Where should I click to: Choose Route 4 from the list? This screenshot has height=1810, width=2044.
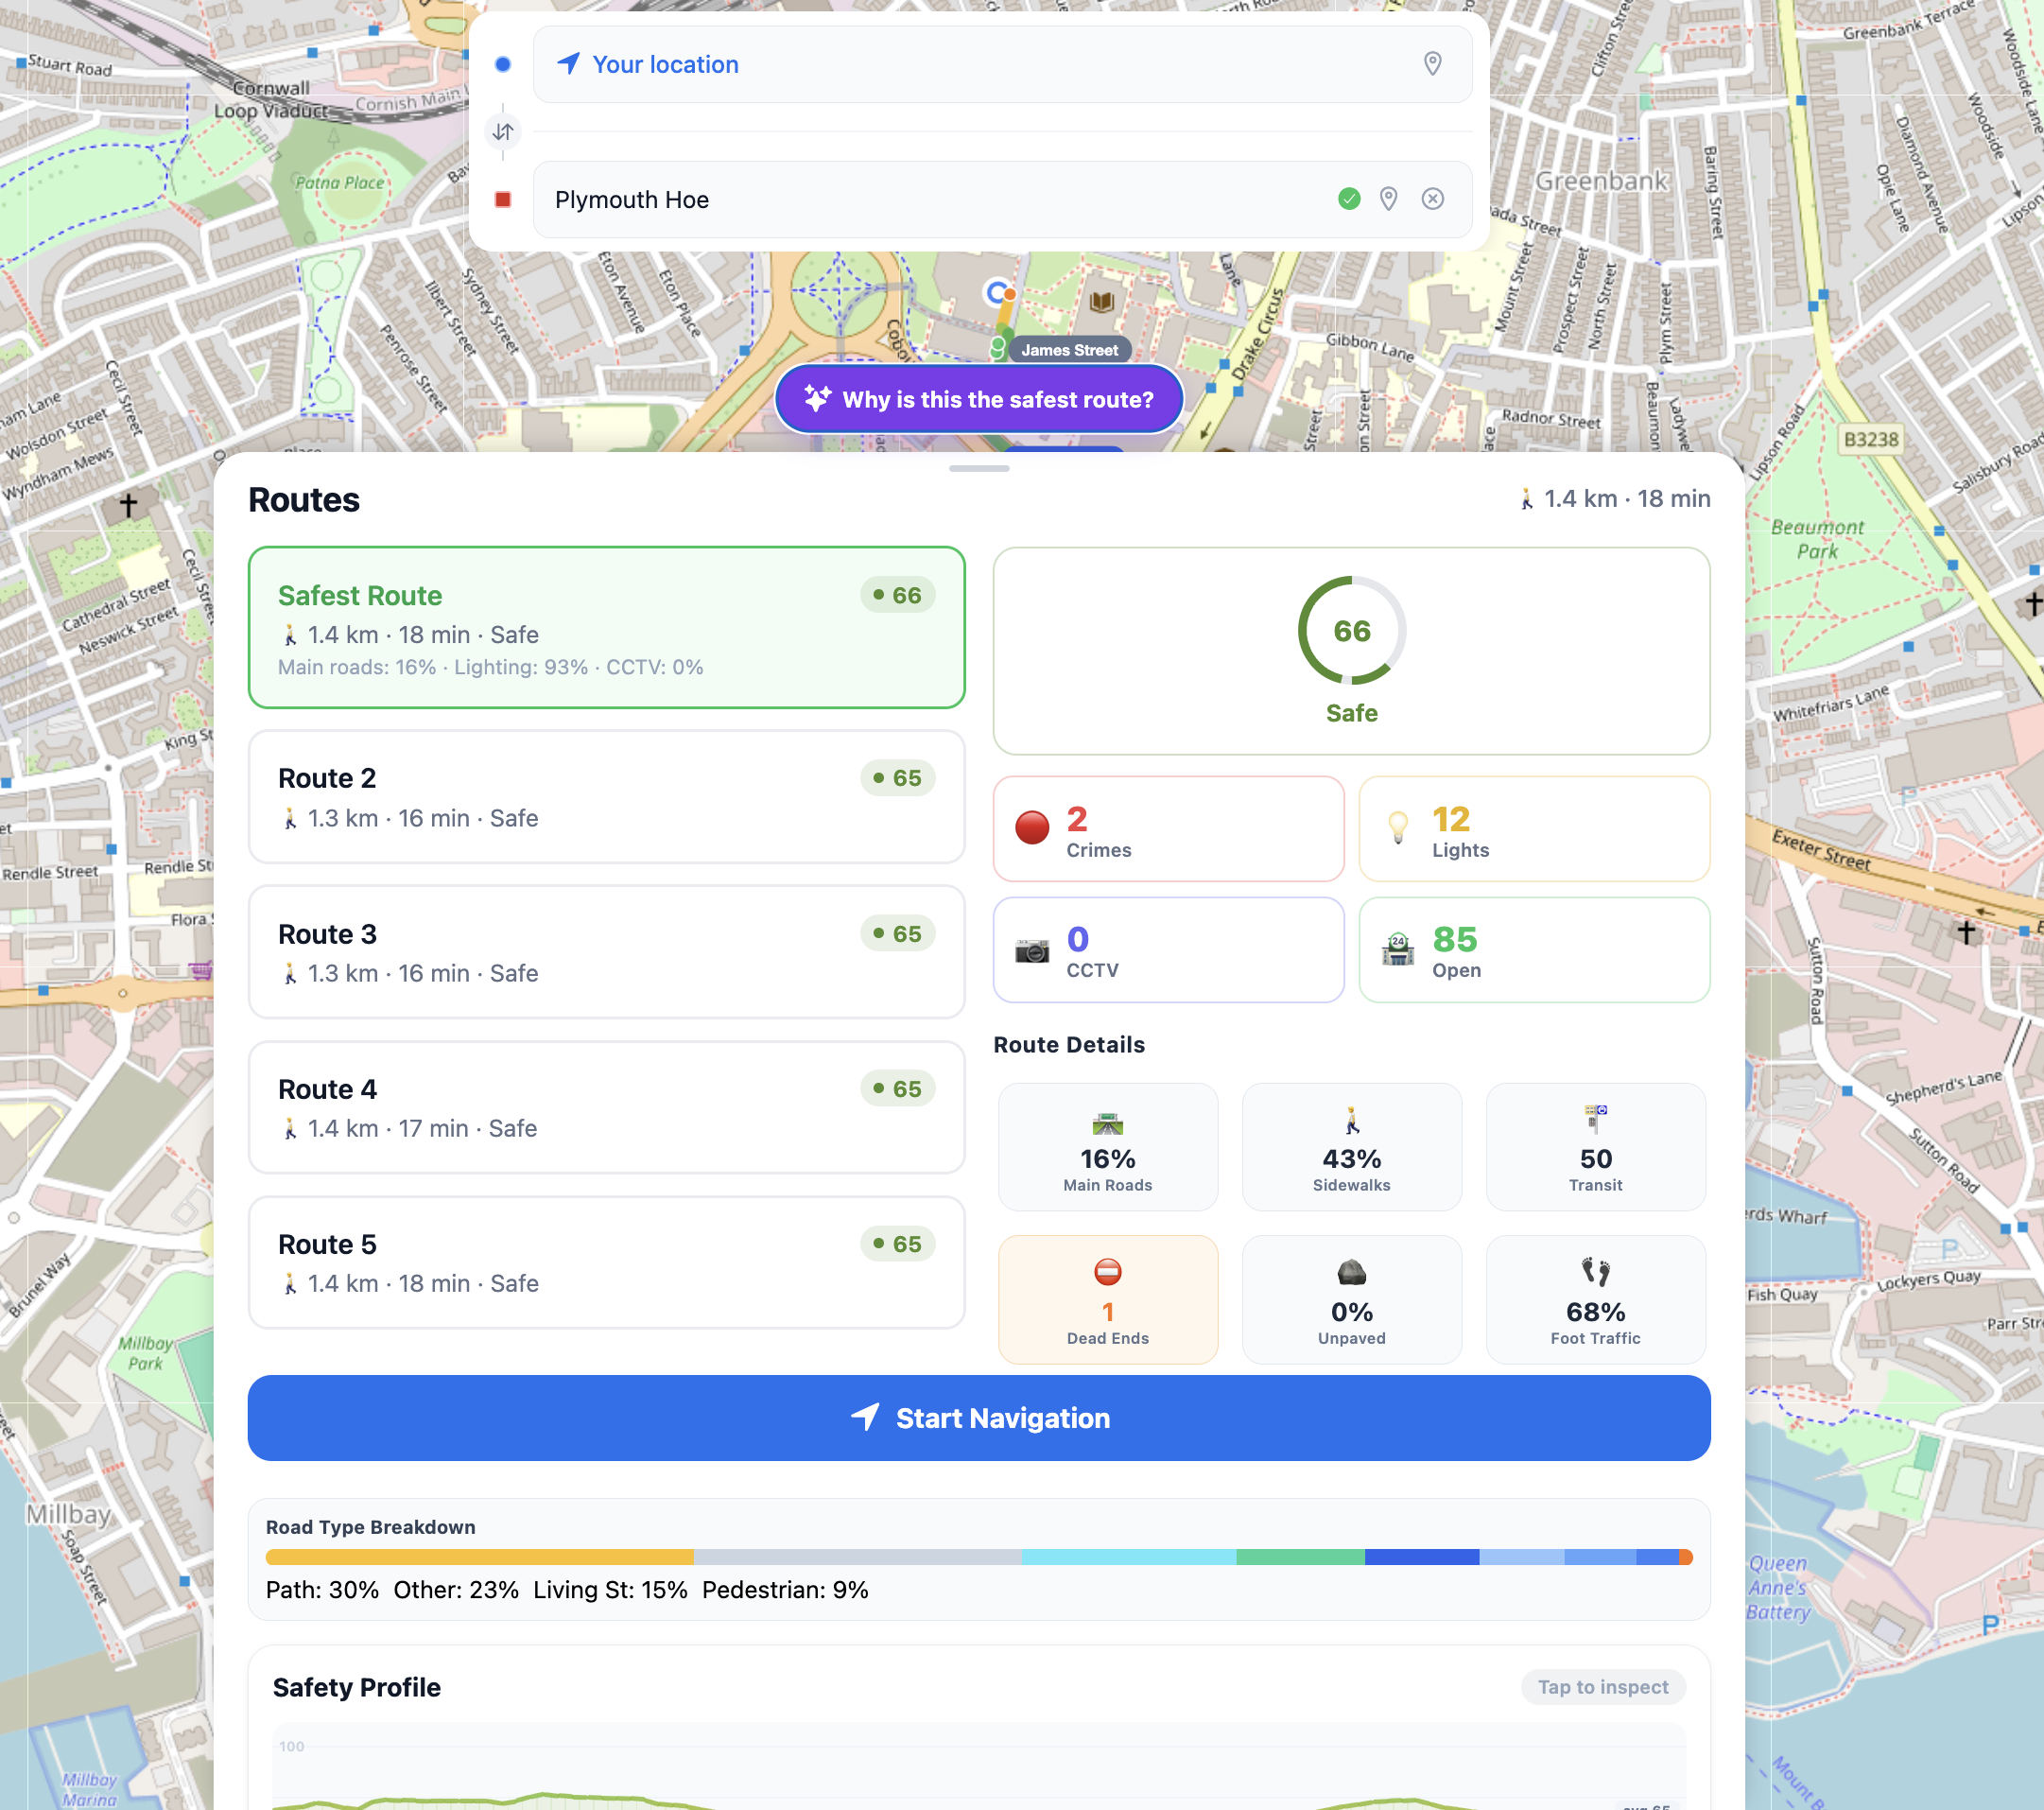point(606,1107)
